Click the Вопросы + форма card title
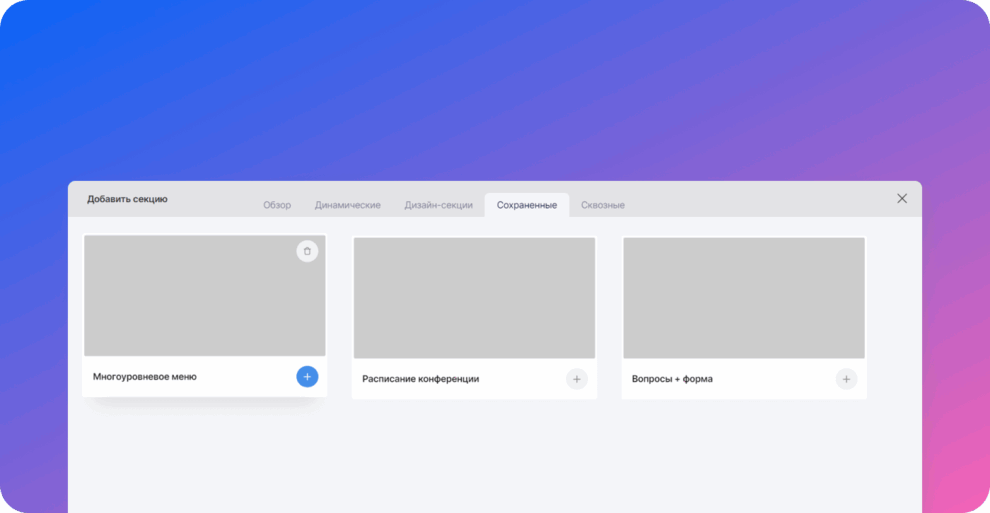This screenshot has width=990, height=513. coord(672,379)
